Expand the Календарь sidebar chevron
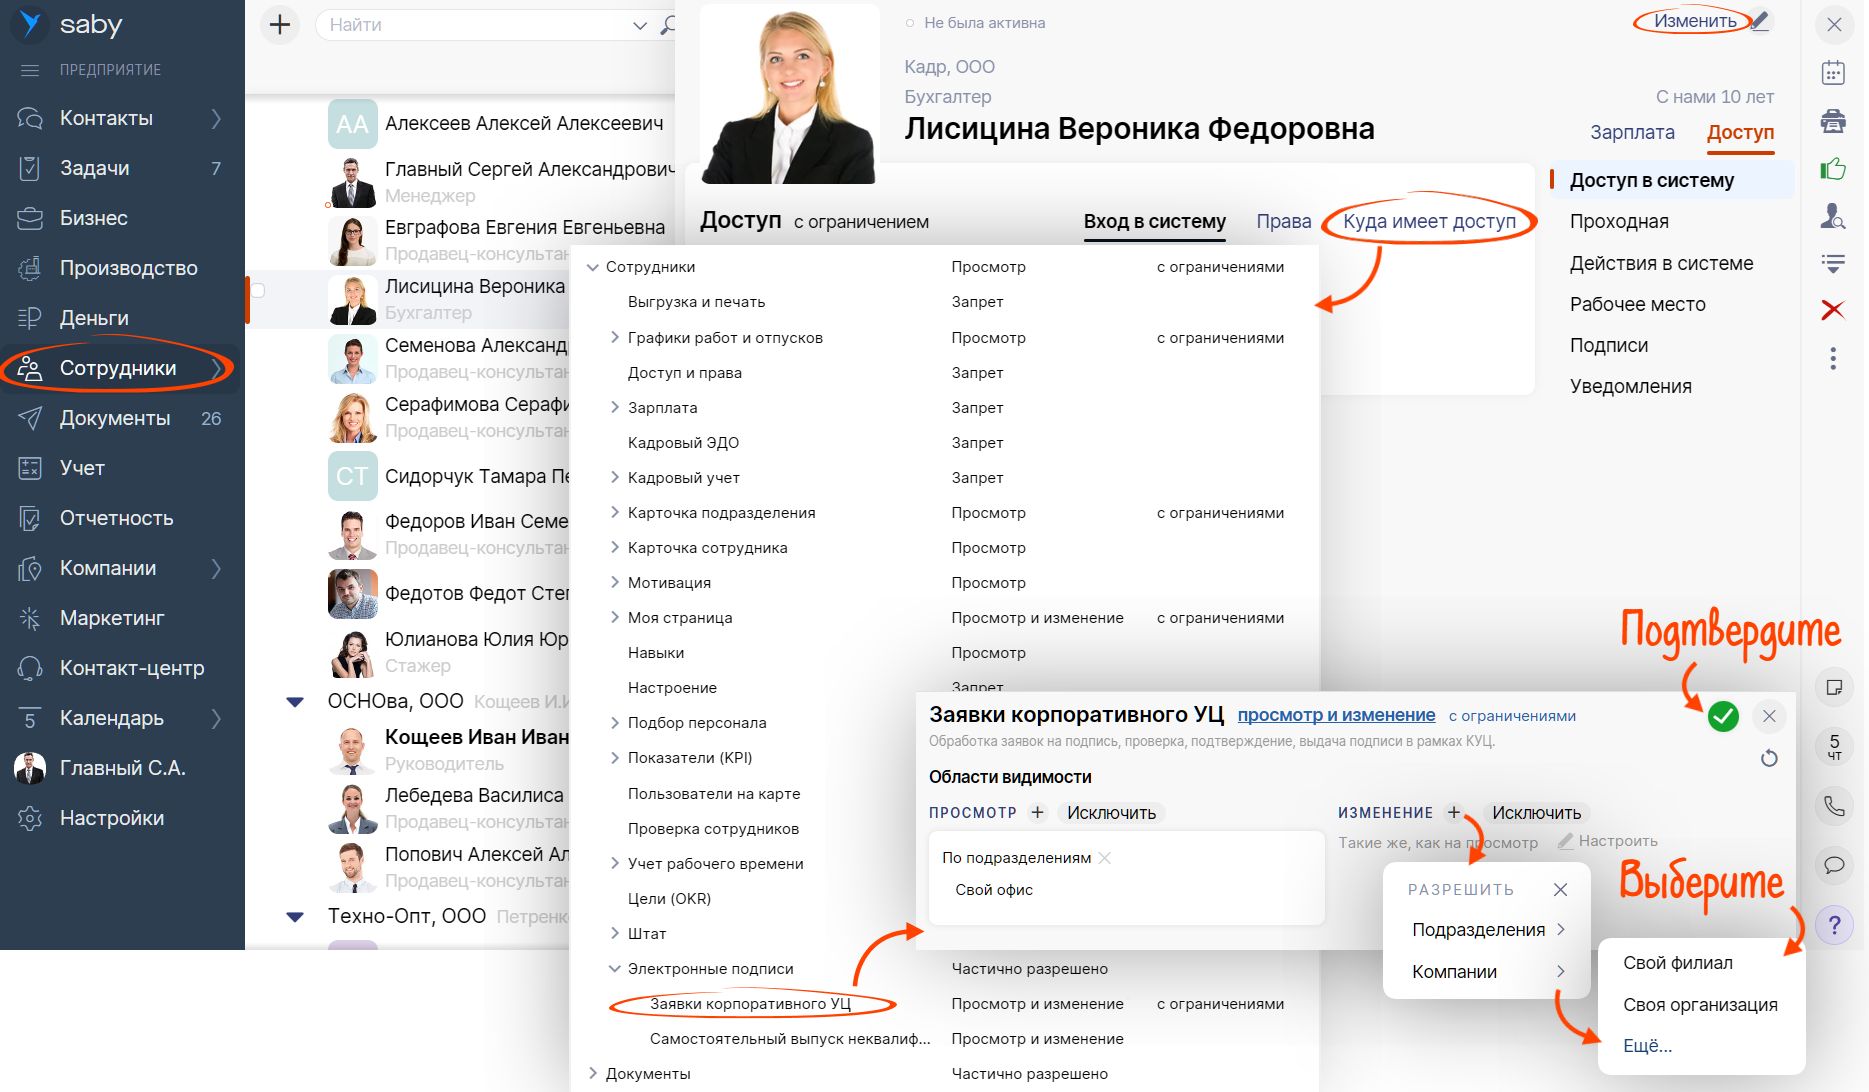The width and height of the screenshot is (1869, 1092). (x=216, y=718)
